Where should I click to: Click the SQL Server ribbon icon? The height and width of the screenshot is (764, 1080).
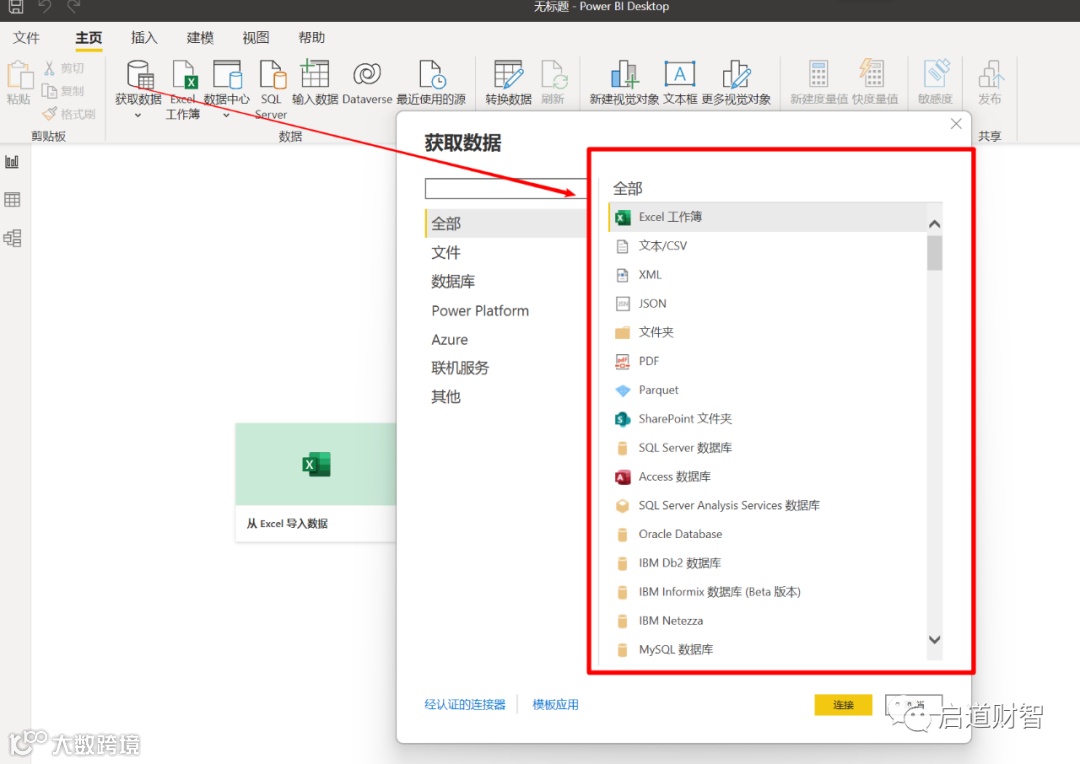272,74
